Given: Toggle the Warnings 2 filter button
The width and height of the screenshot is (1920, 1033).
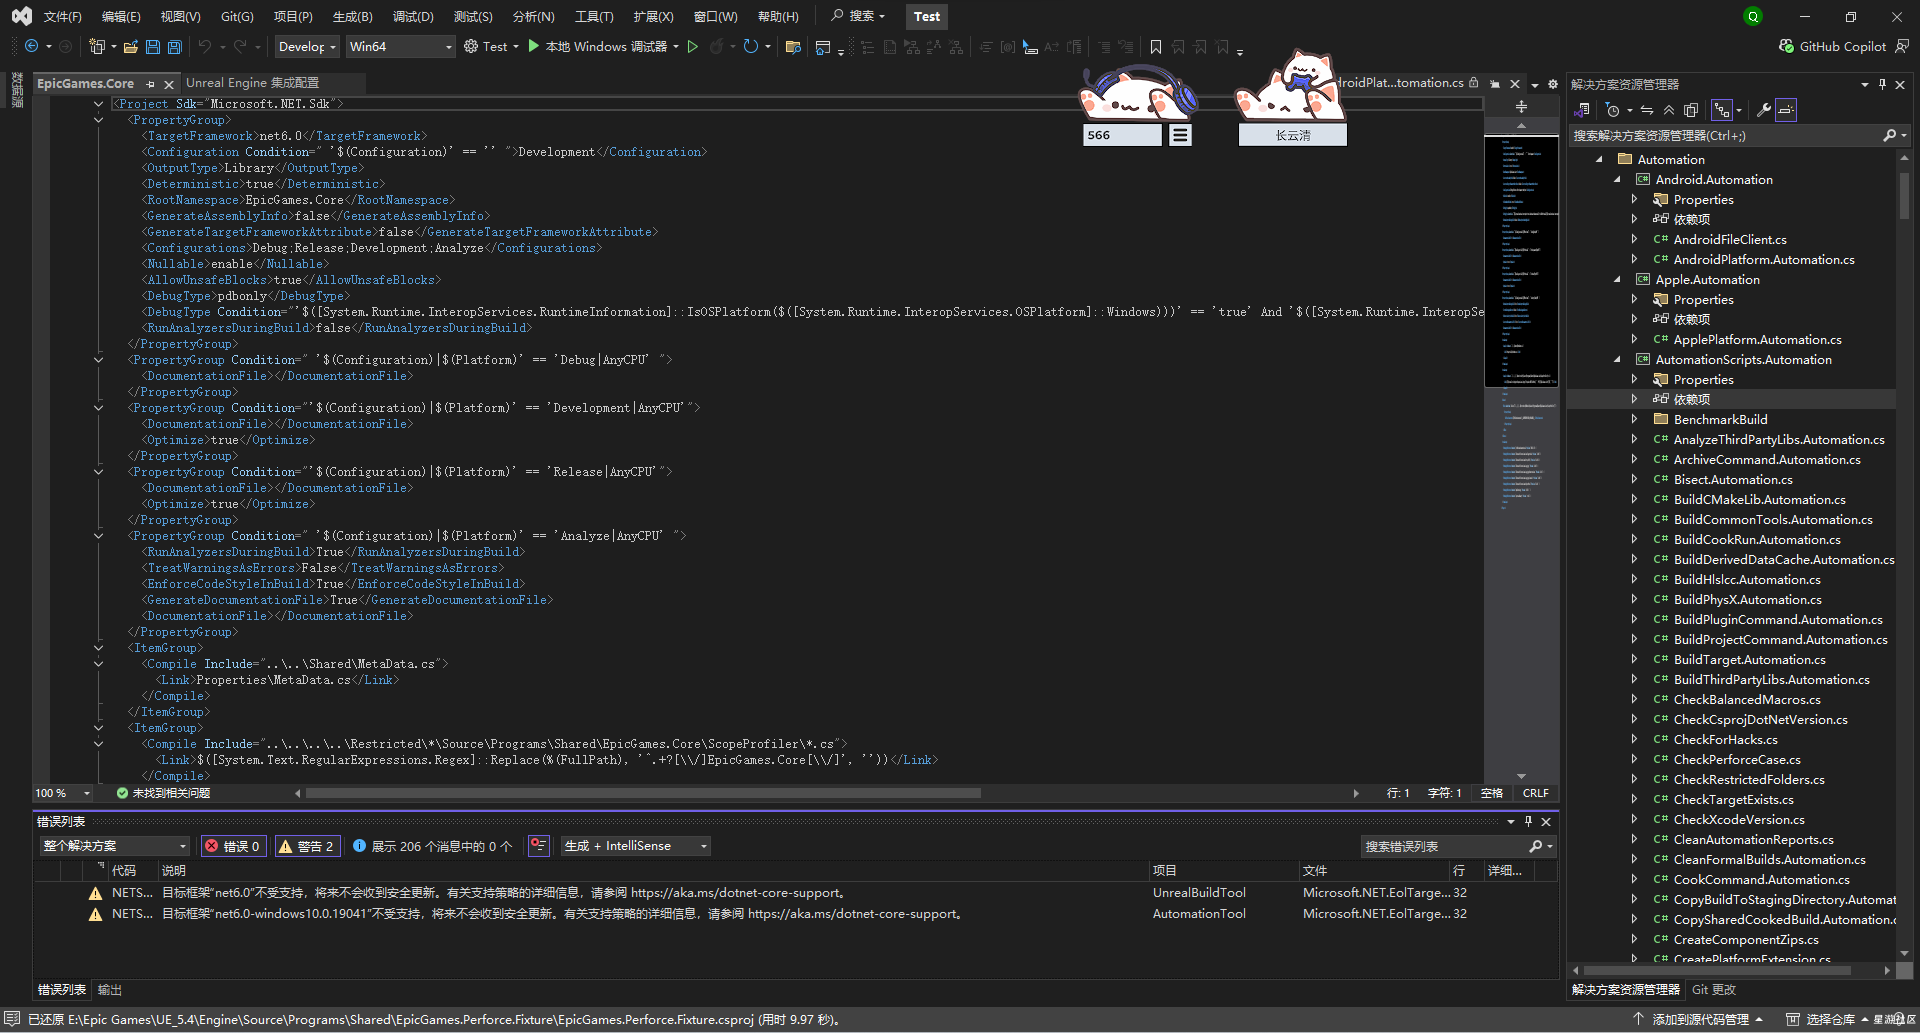Looking at the screenshot, I should [x=308, y=846].
